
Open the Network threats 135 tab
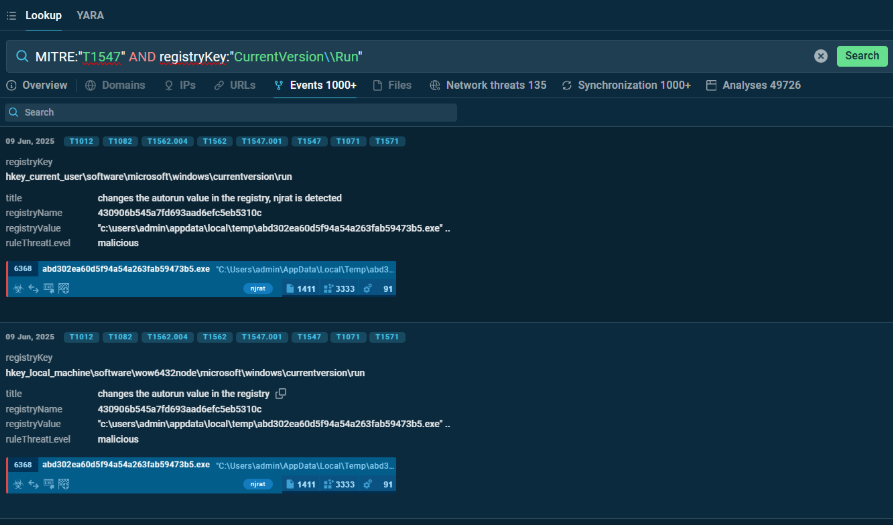pyautogui.click(x=488, y=86)
